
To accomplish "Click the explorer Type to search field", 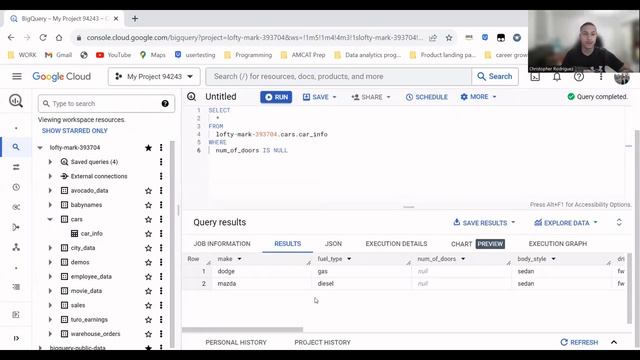I will (x=106, y=104).
